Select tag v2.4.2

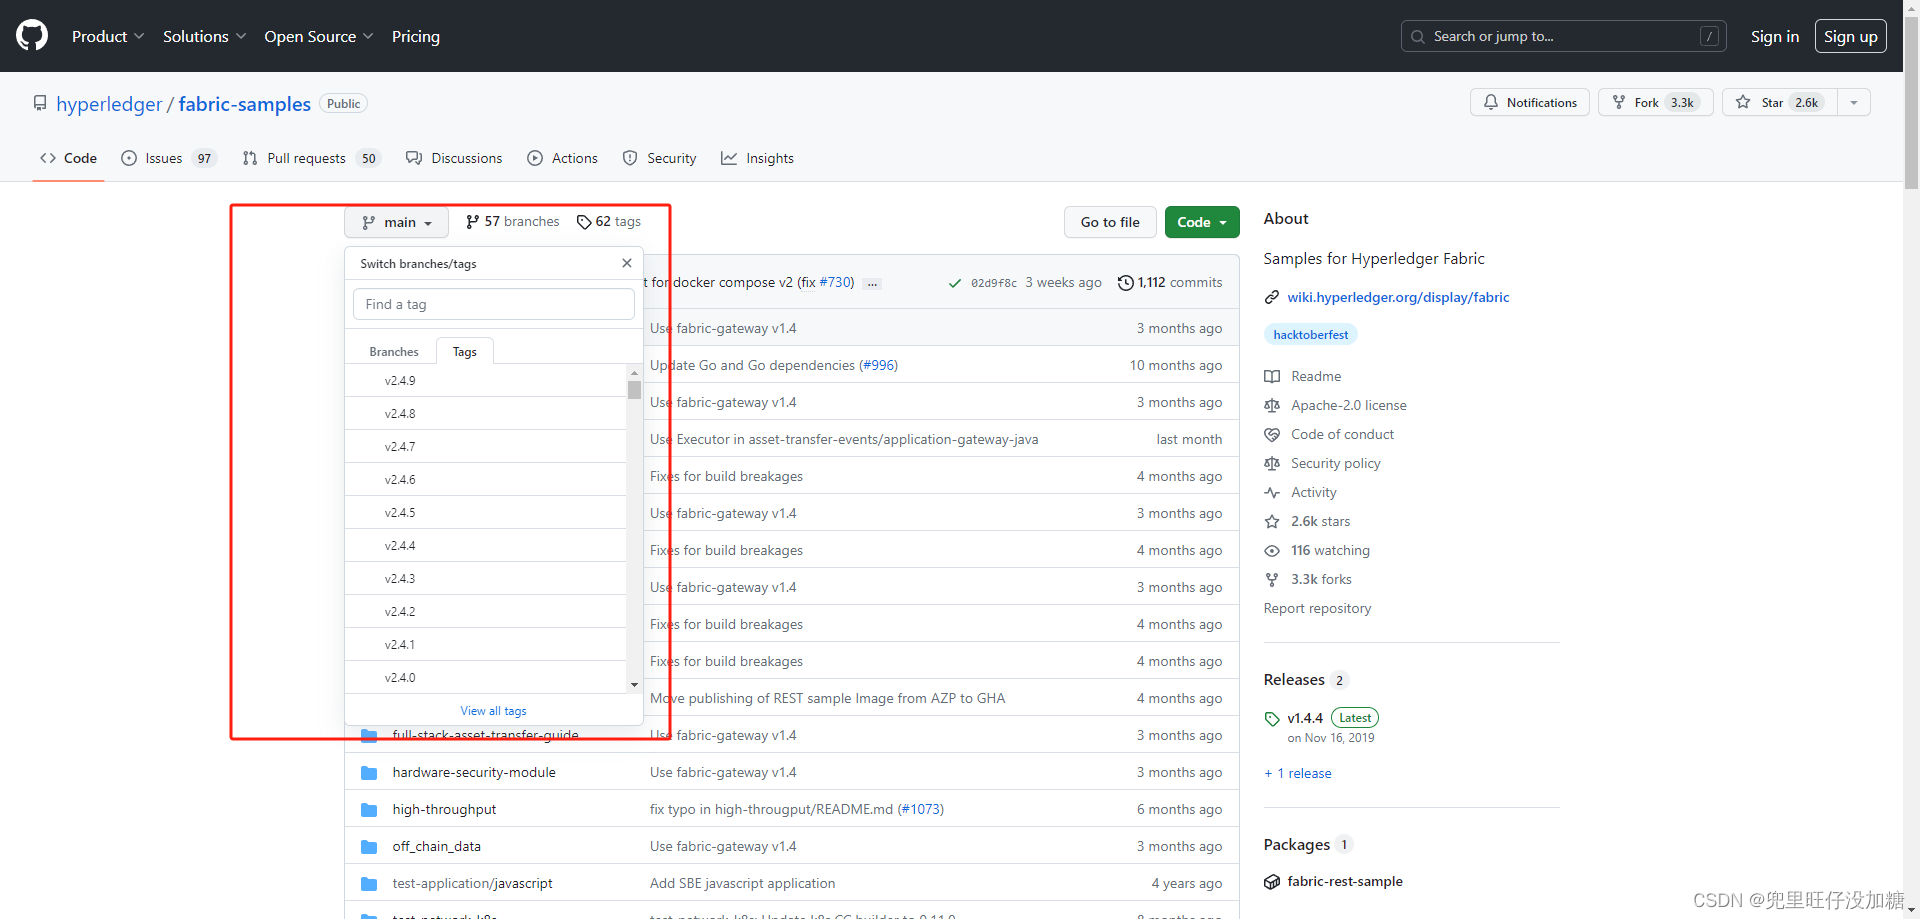[x=486, y=611]
